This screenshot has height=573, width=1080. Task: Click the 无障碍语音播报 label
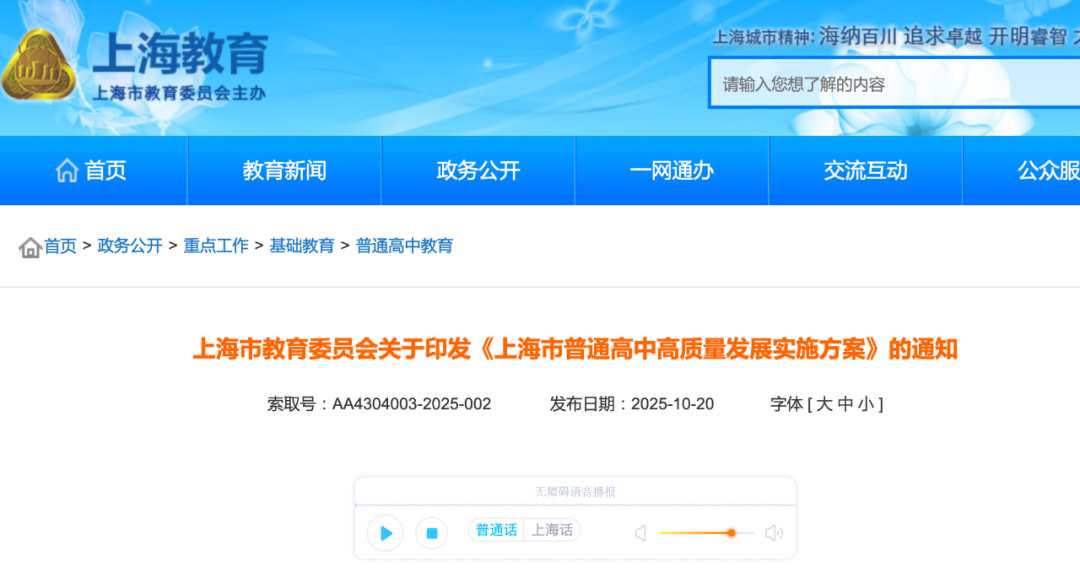click(x=575, y=492)
